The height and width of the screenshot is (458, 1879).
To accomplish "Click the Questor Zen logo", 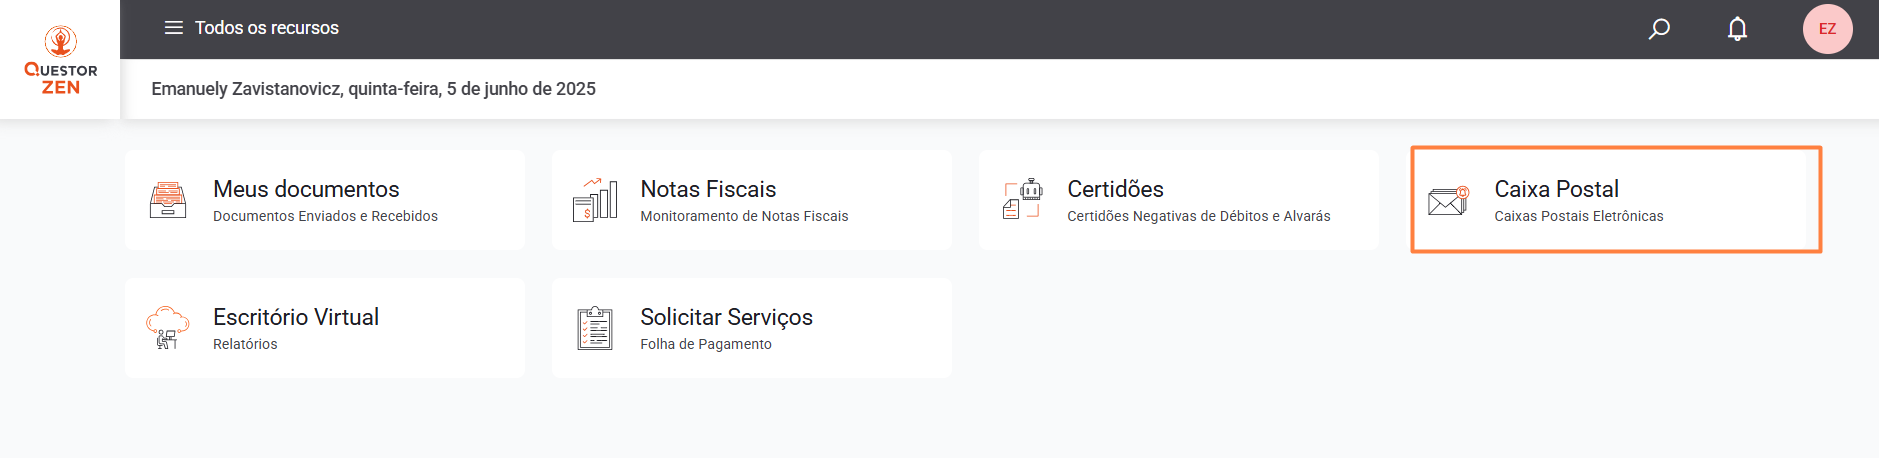I will pos(61,60).
